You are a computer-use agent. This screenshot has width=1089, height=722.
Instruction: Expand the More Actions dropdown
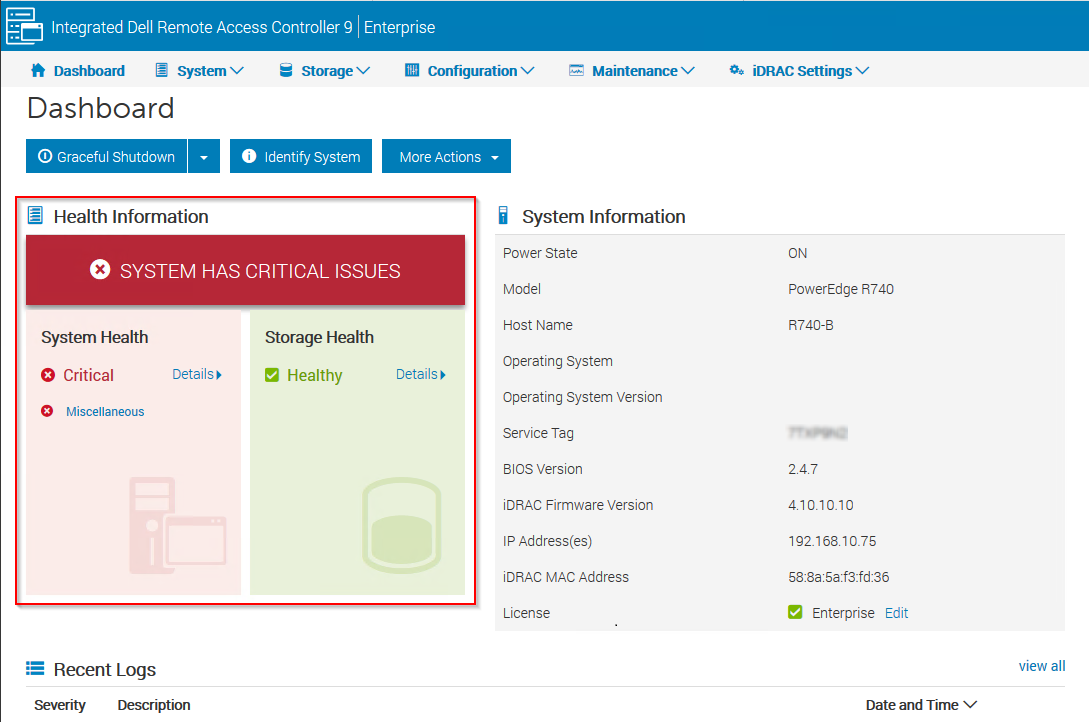pos(446,157)
